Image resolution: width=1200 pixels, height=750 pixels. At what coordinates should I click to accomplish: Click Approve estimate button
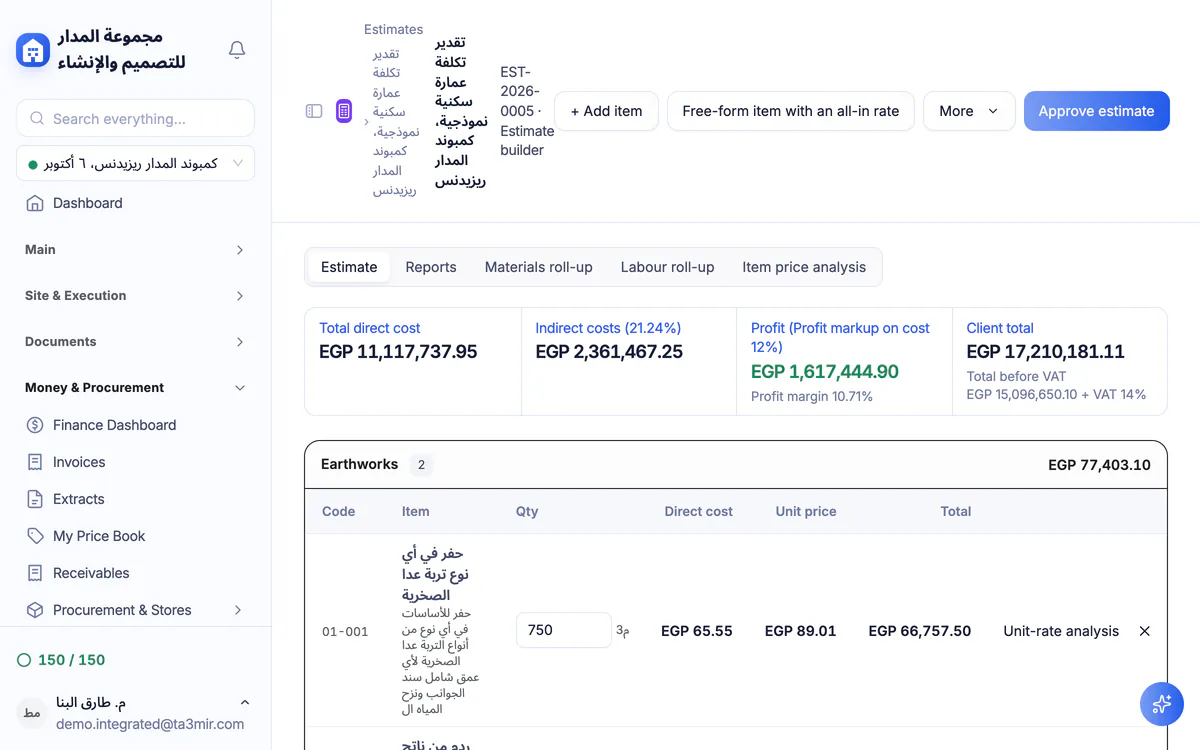1096,111
